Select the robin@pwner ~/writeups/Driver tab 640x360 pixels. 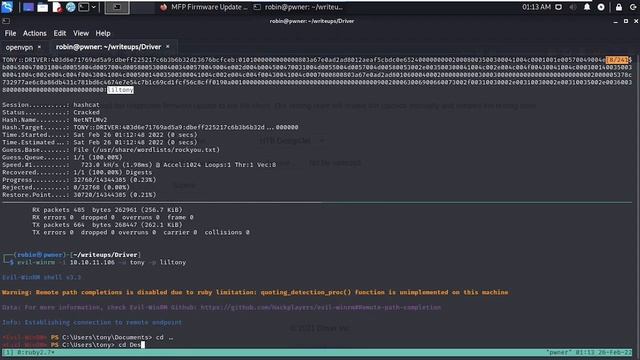tap(108, 47)
